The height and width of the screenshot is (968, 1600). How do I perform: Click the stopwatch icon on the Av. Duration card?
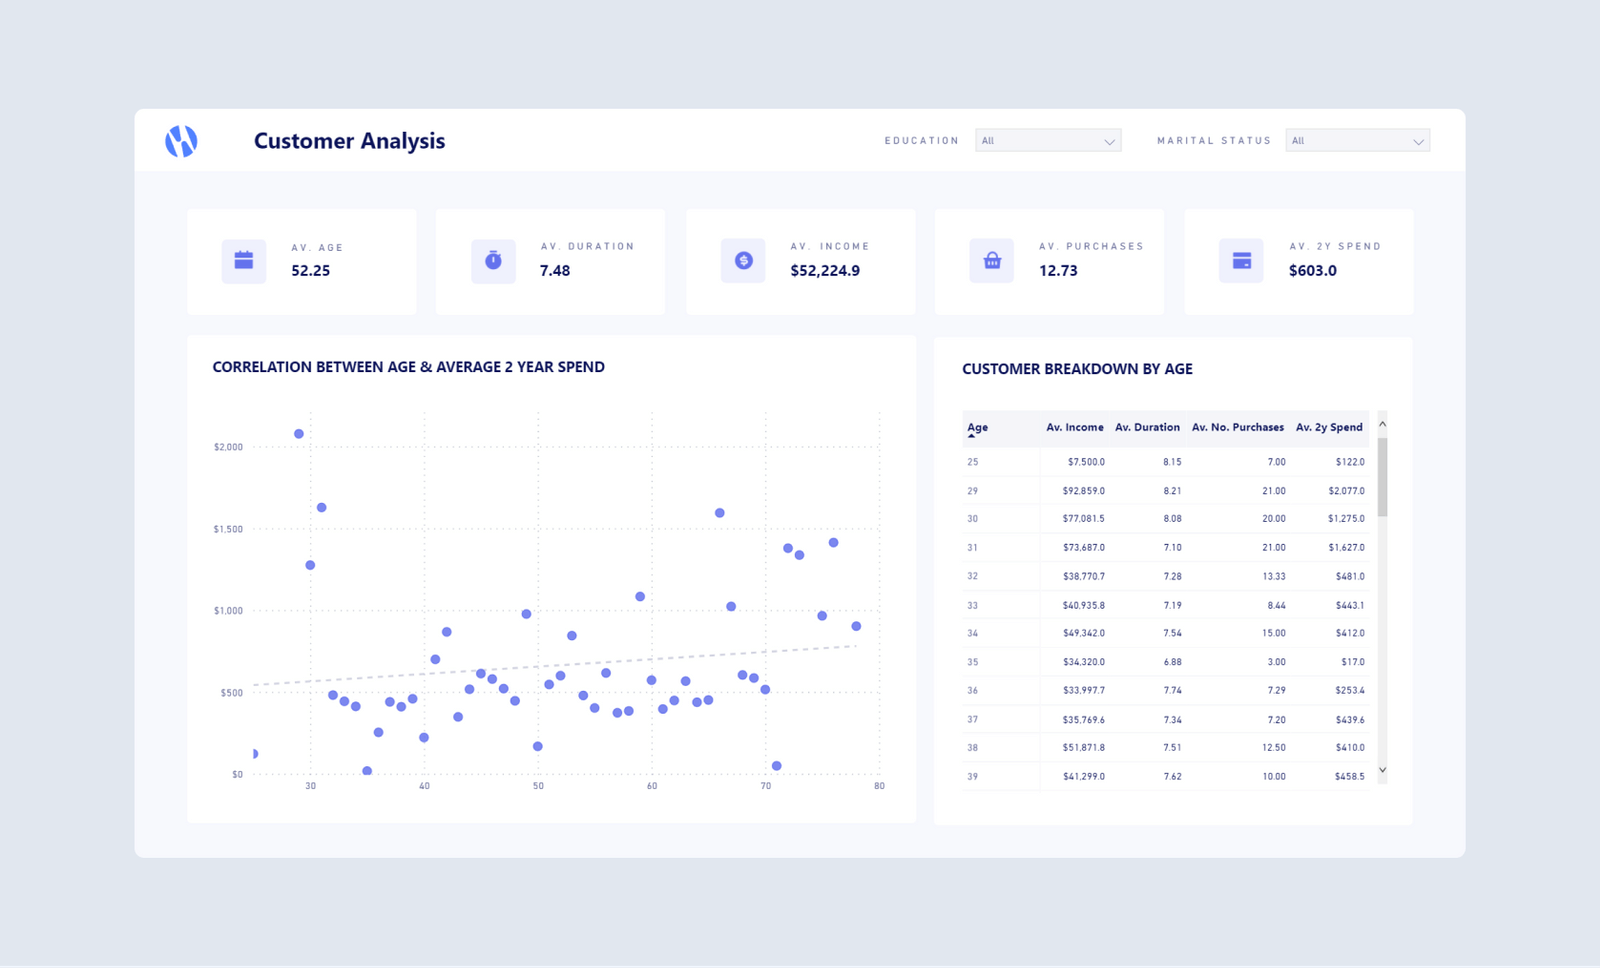tap(492, 259)
